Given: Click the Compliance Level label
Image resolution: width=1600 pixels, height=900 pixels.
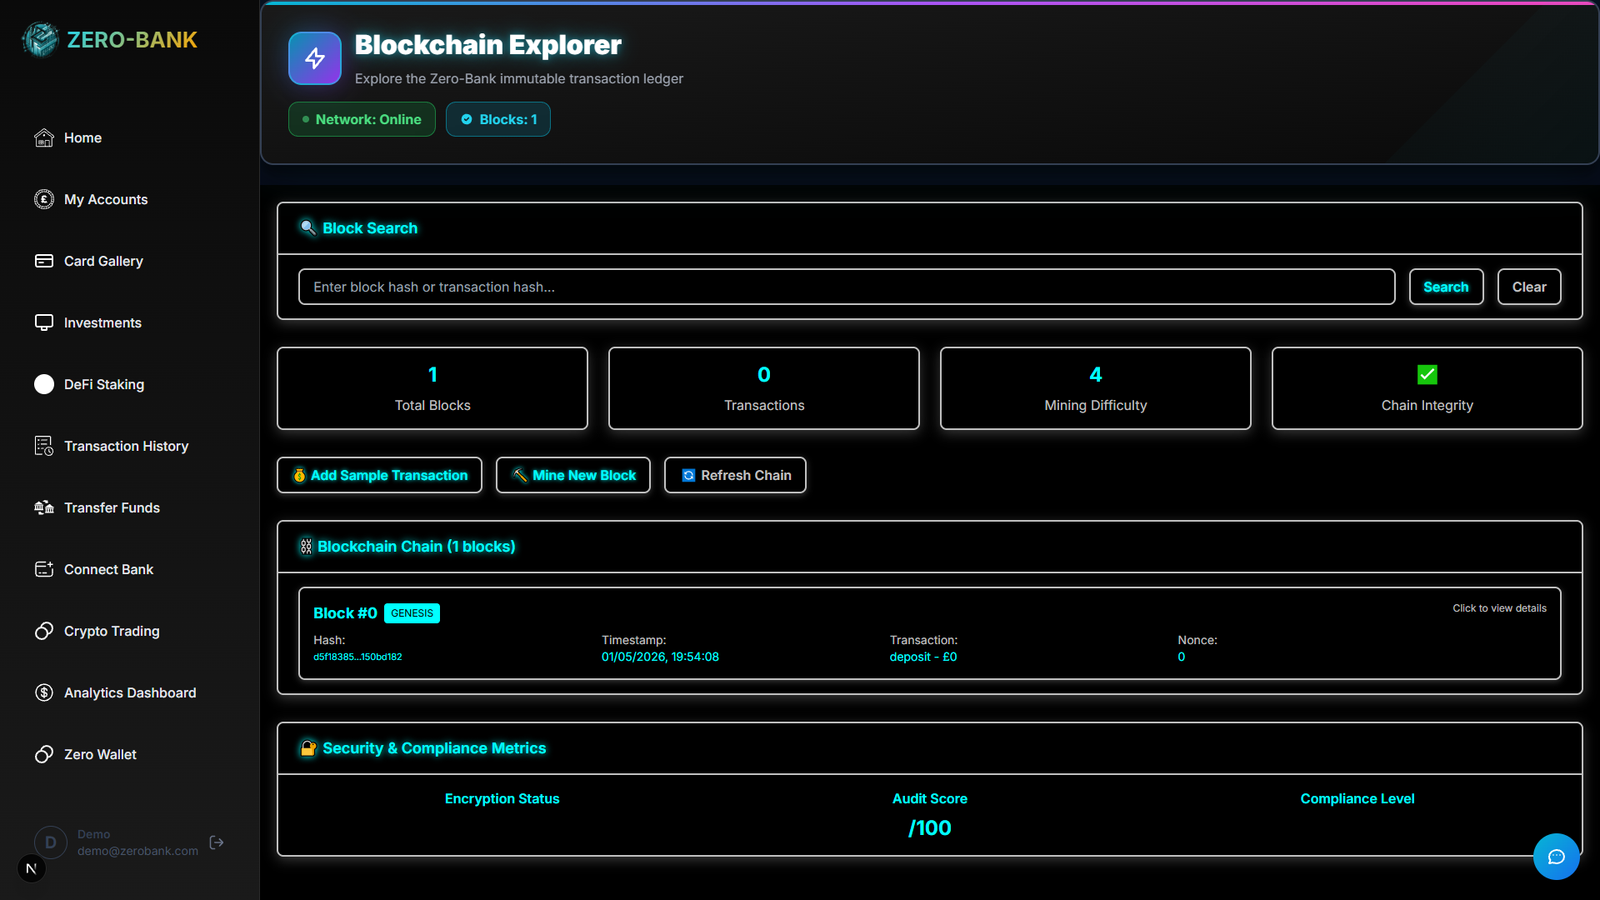Looking at the screenshot, I should pyautogui.click(x=1357, y=799).
